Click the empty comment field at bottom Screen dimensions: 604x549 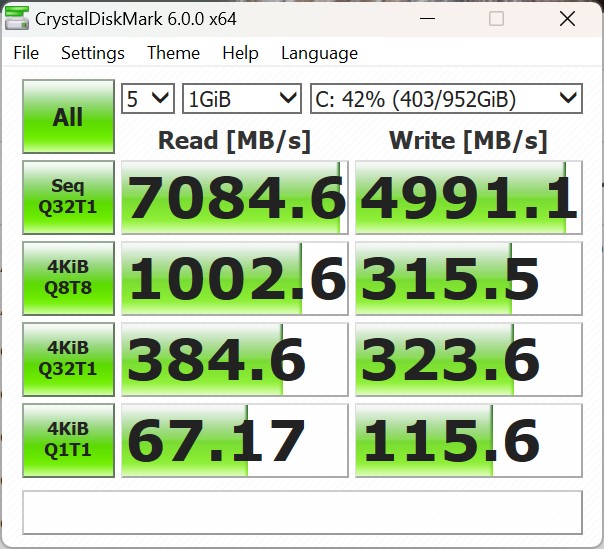[x=302, y=512]
